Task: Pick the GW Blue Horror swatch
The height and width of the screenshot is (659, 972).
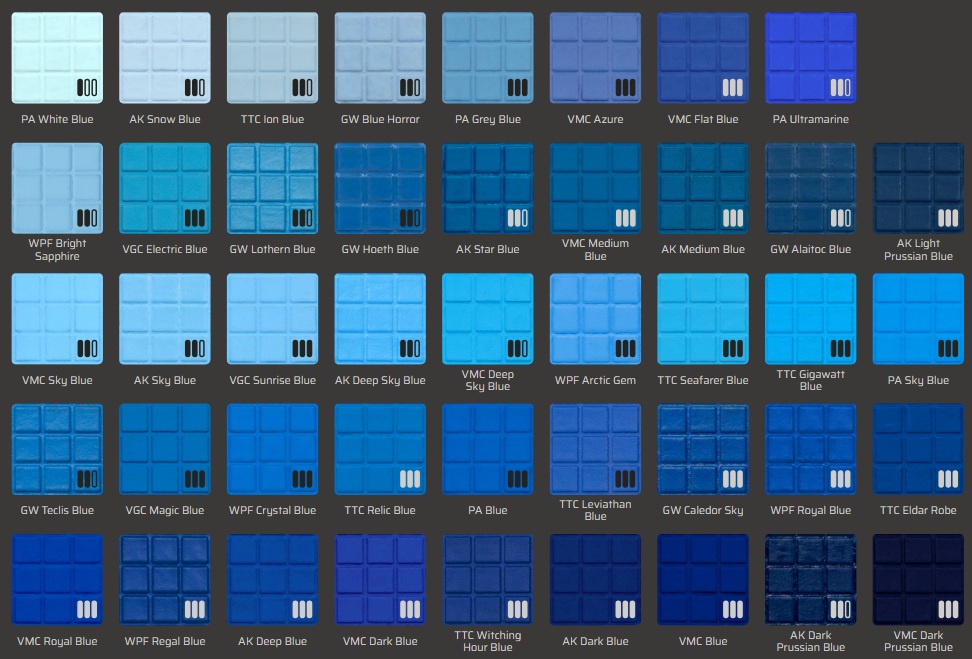Action: pos(380,58)
